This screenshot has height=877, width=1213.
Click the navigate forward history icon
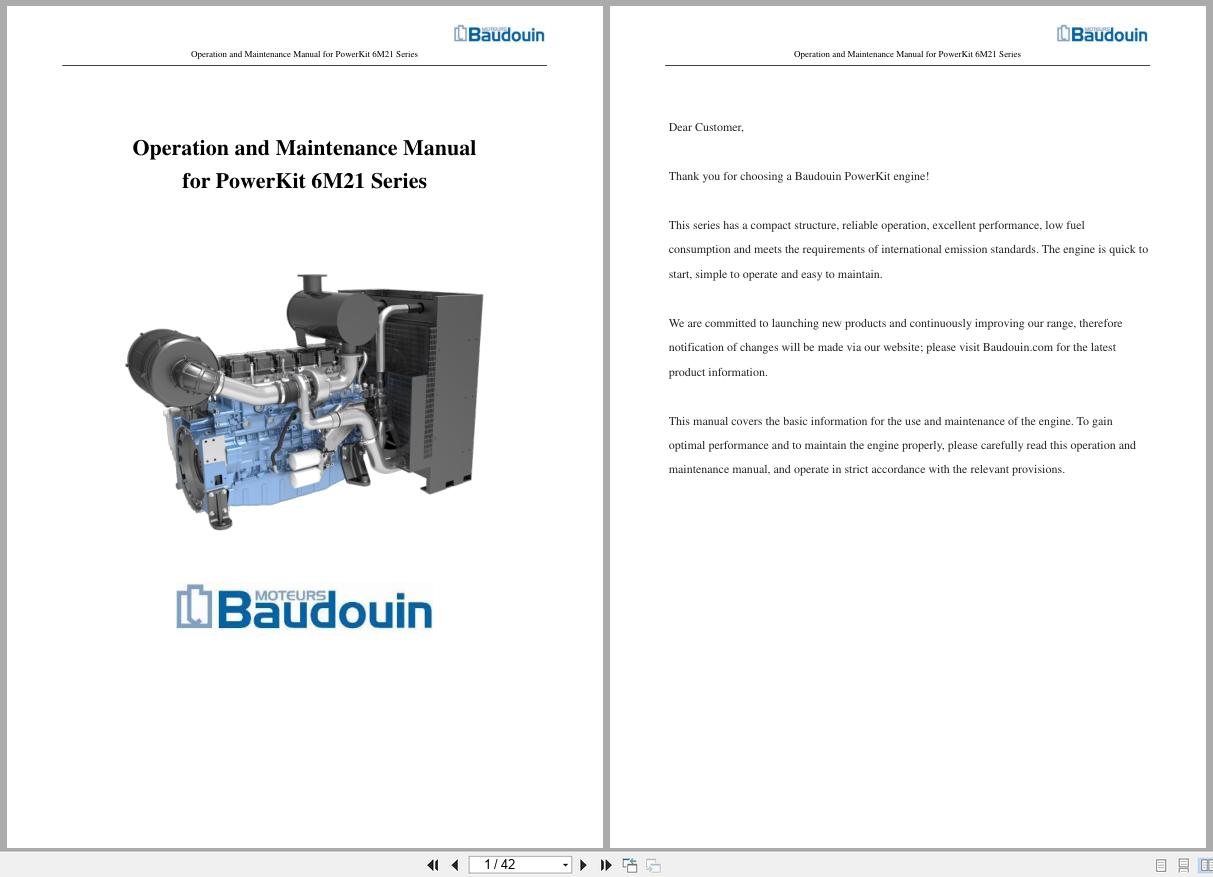[652, 865]
